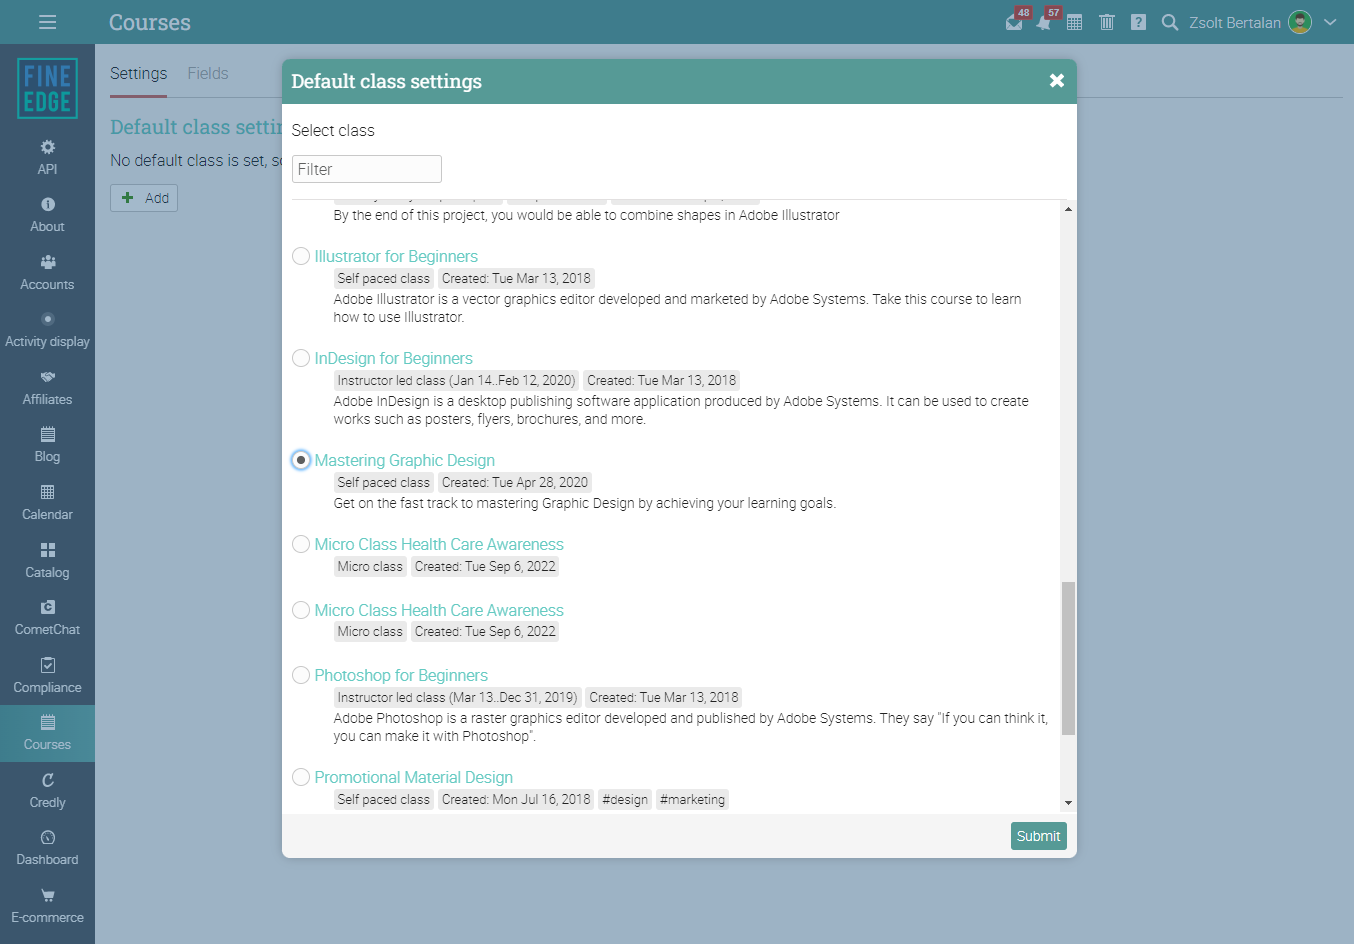Screen dimensions: 1354x944
Task: Open CometChat in the sidebar
Action: [47, 618]
